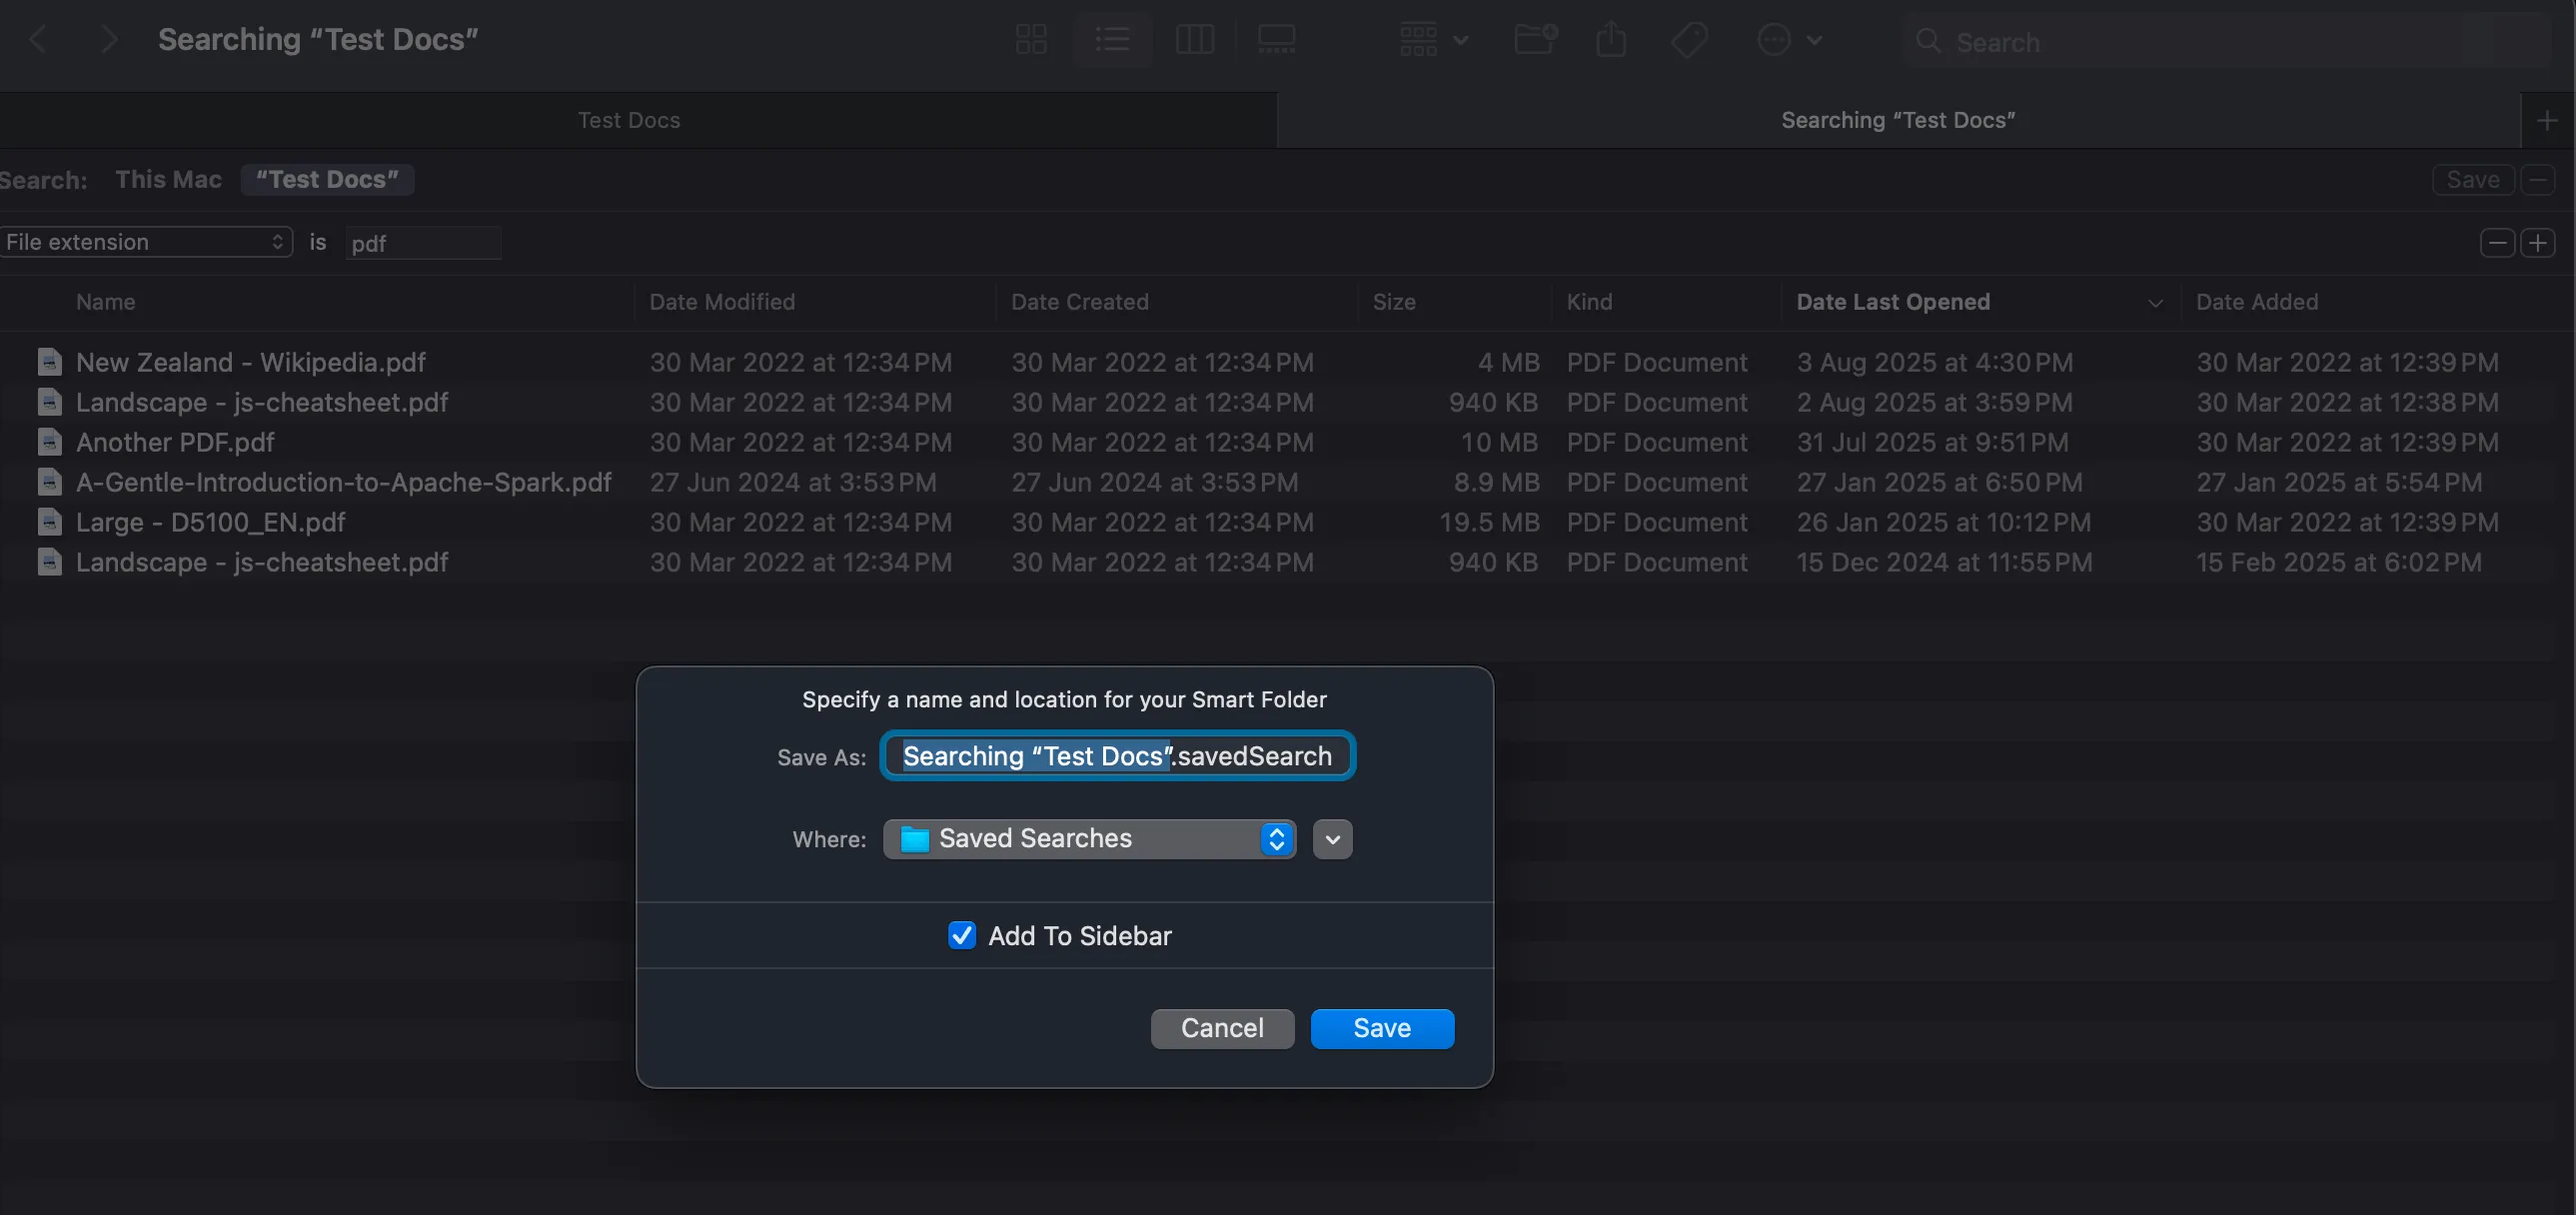
Task: Click the Tags toolbar icon
Action: point(1689,40)
